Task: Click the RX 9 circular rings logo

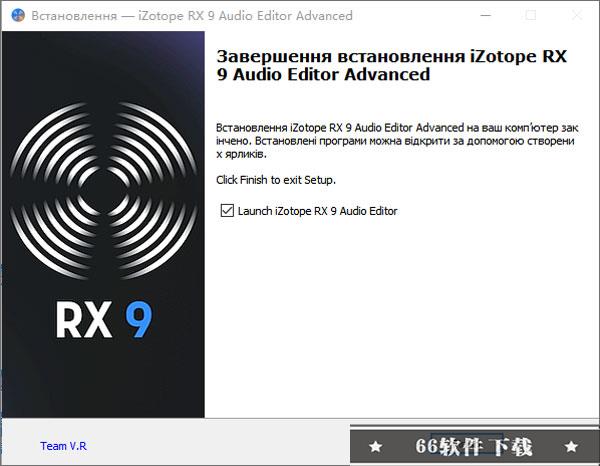Action: click(103, 190)
